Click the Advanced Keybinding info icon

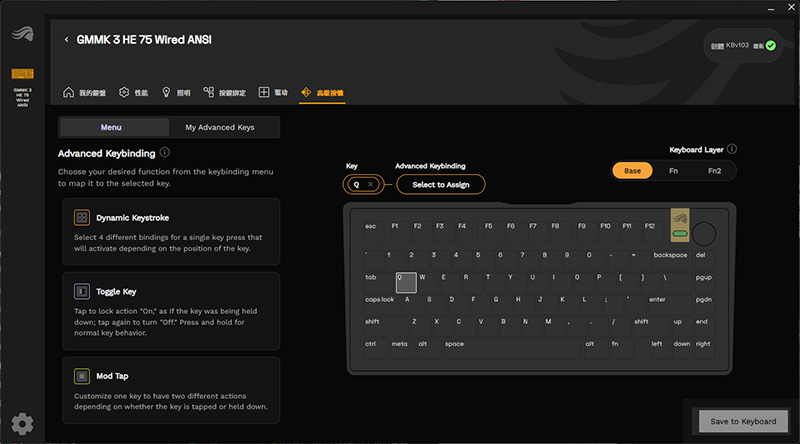pyautogui.click(x=165, y=153)
